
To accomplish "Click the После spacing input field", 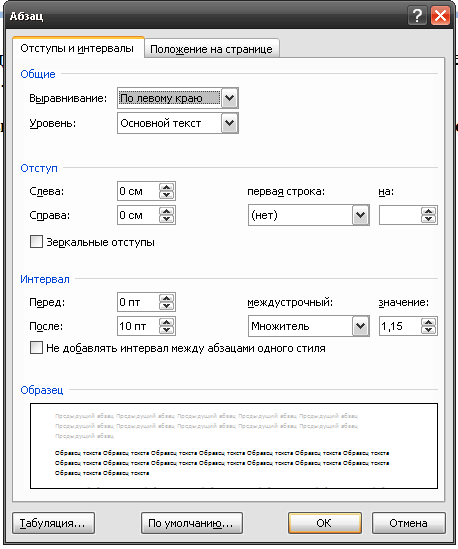I will coord(138,326).
